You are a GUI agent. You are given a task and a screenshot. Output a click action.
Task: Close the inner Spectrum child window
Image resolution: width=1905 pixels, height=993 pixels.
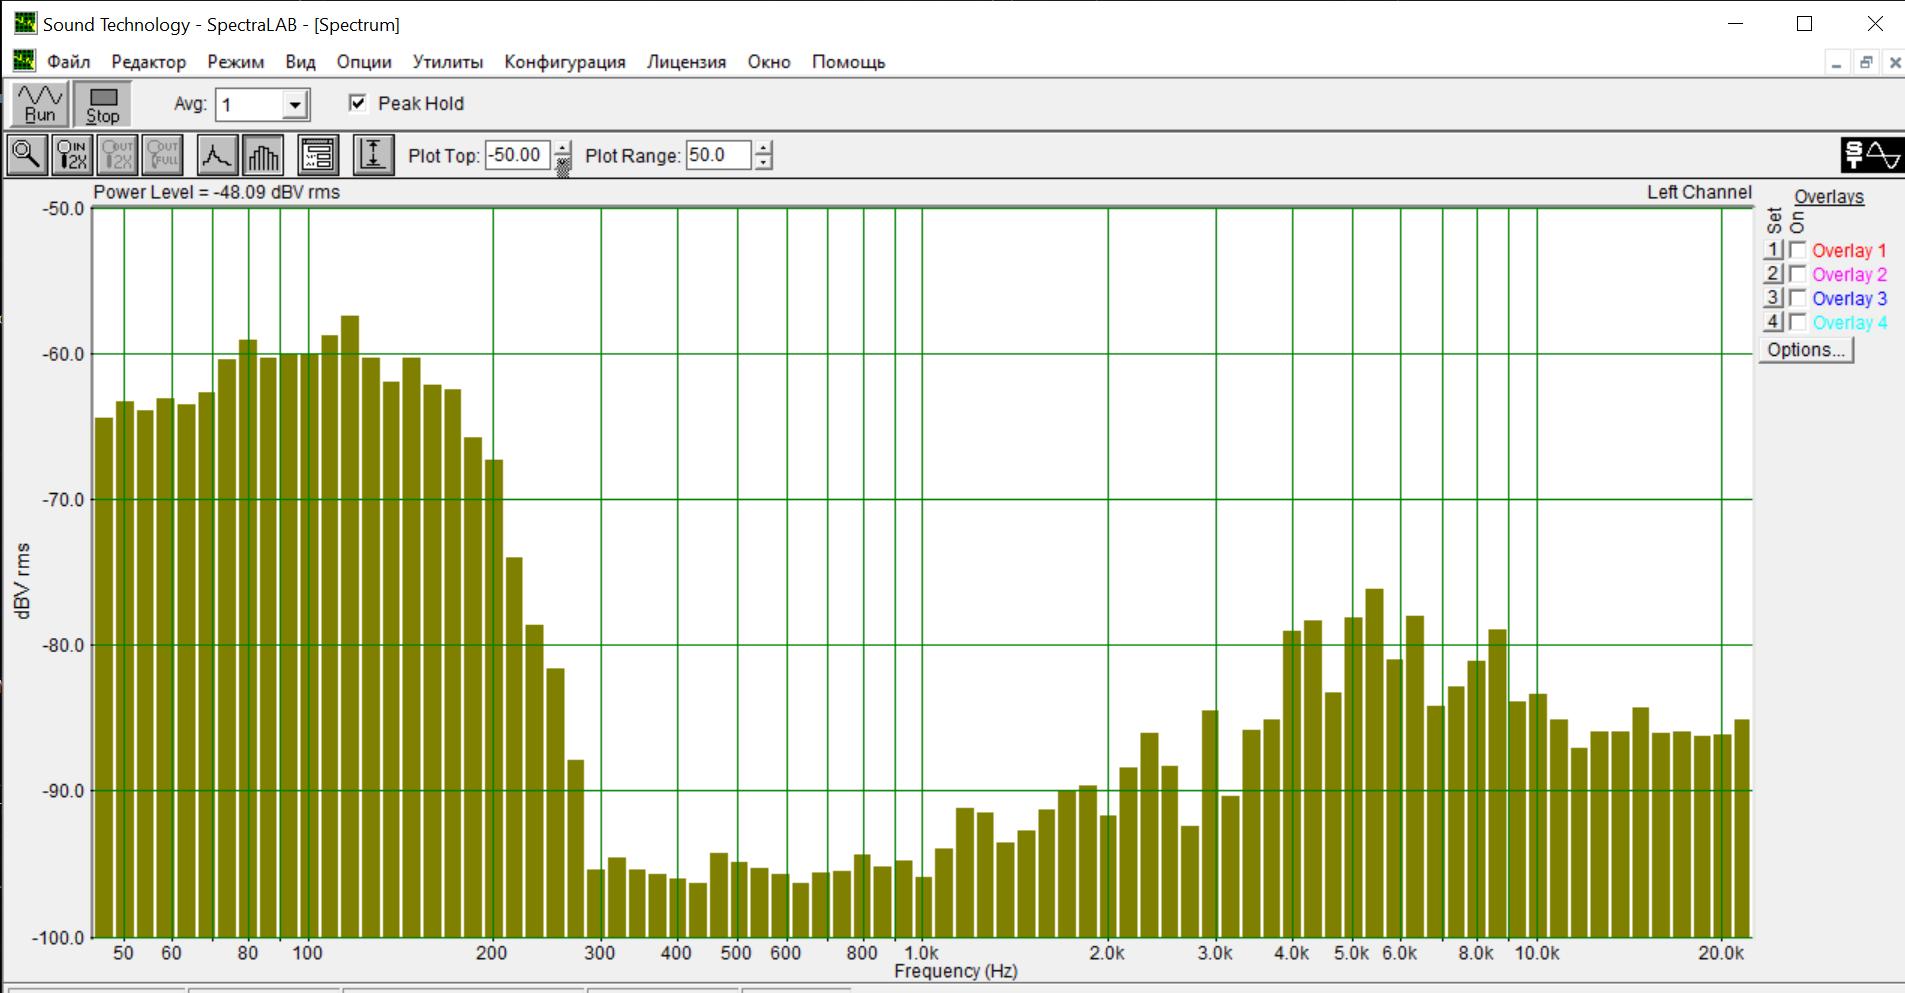pos(1894,63)
